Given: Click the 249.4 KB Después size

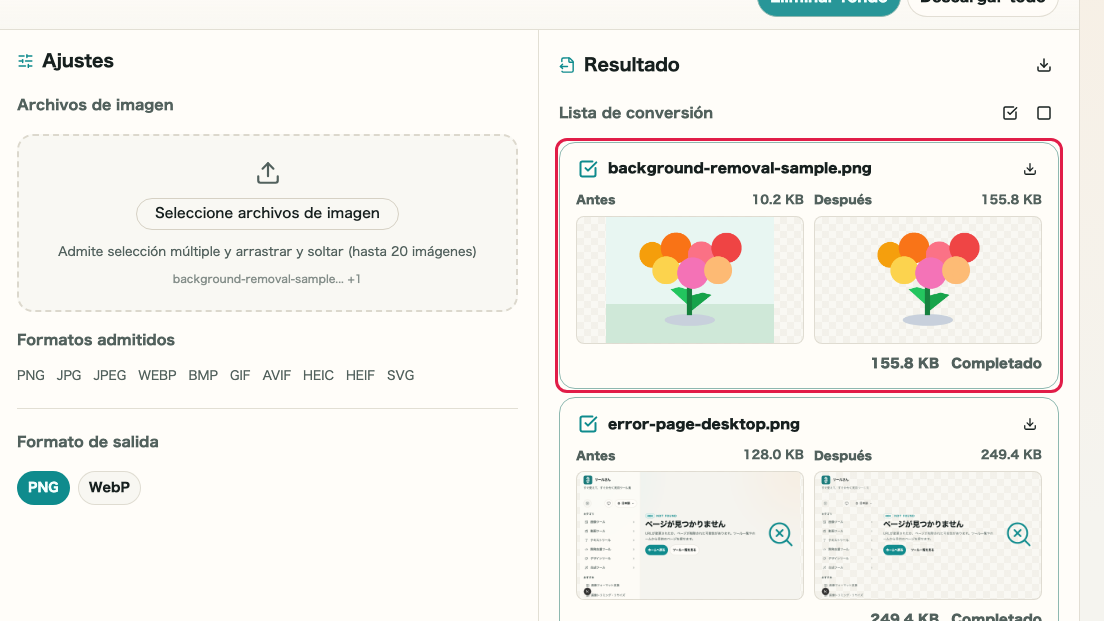Looking at the screenshot, I should (x=1011, y=455).
